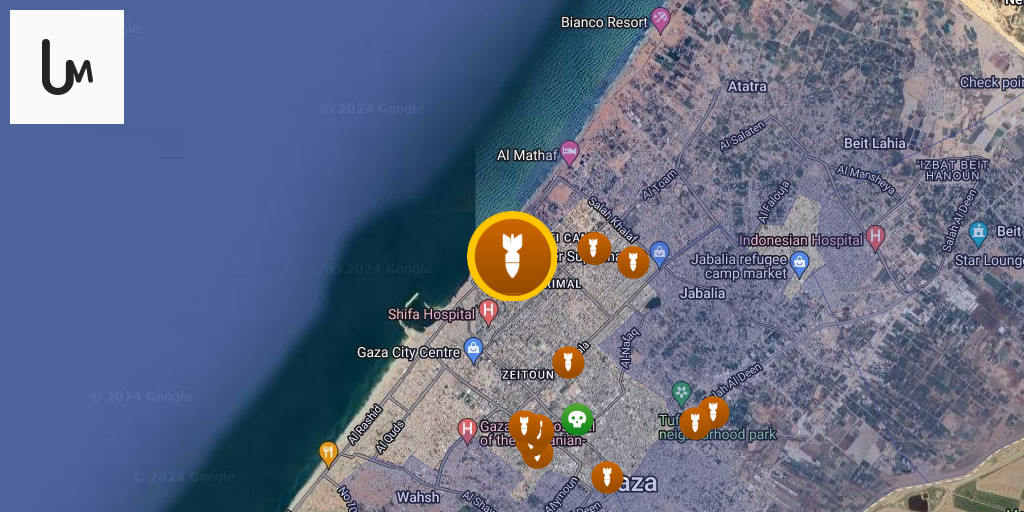The width and height of the screenshot is (1024, 512).
Task: Select the bomb marker near Zeitoun label
Action: point(568,362)
